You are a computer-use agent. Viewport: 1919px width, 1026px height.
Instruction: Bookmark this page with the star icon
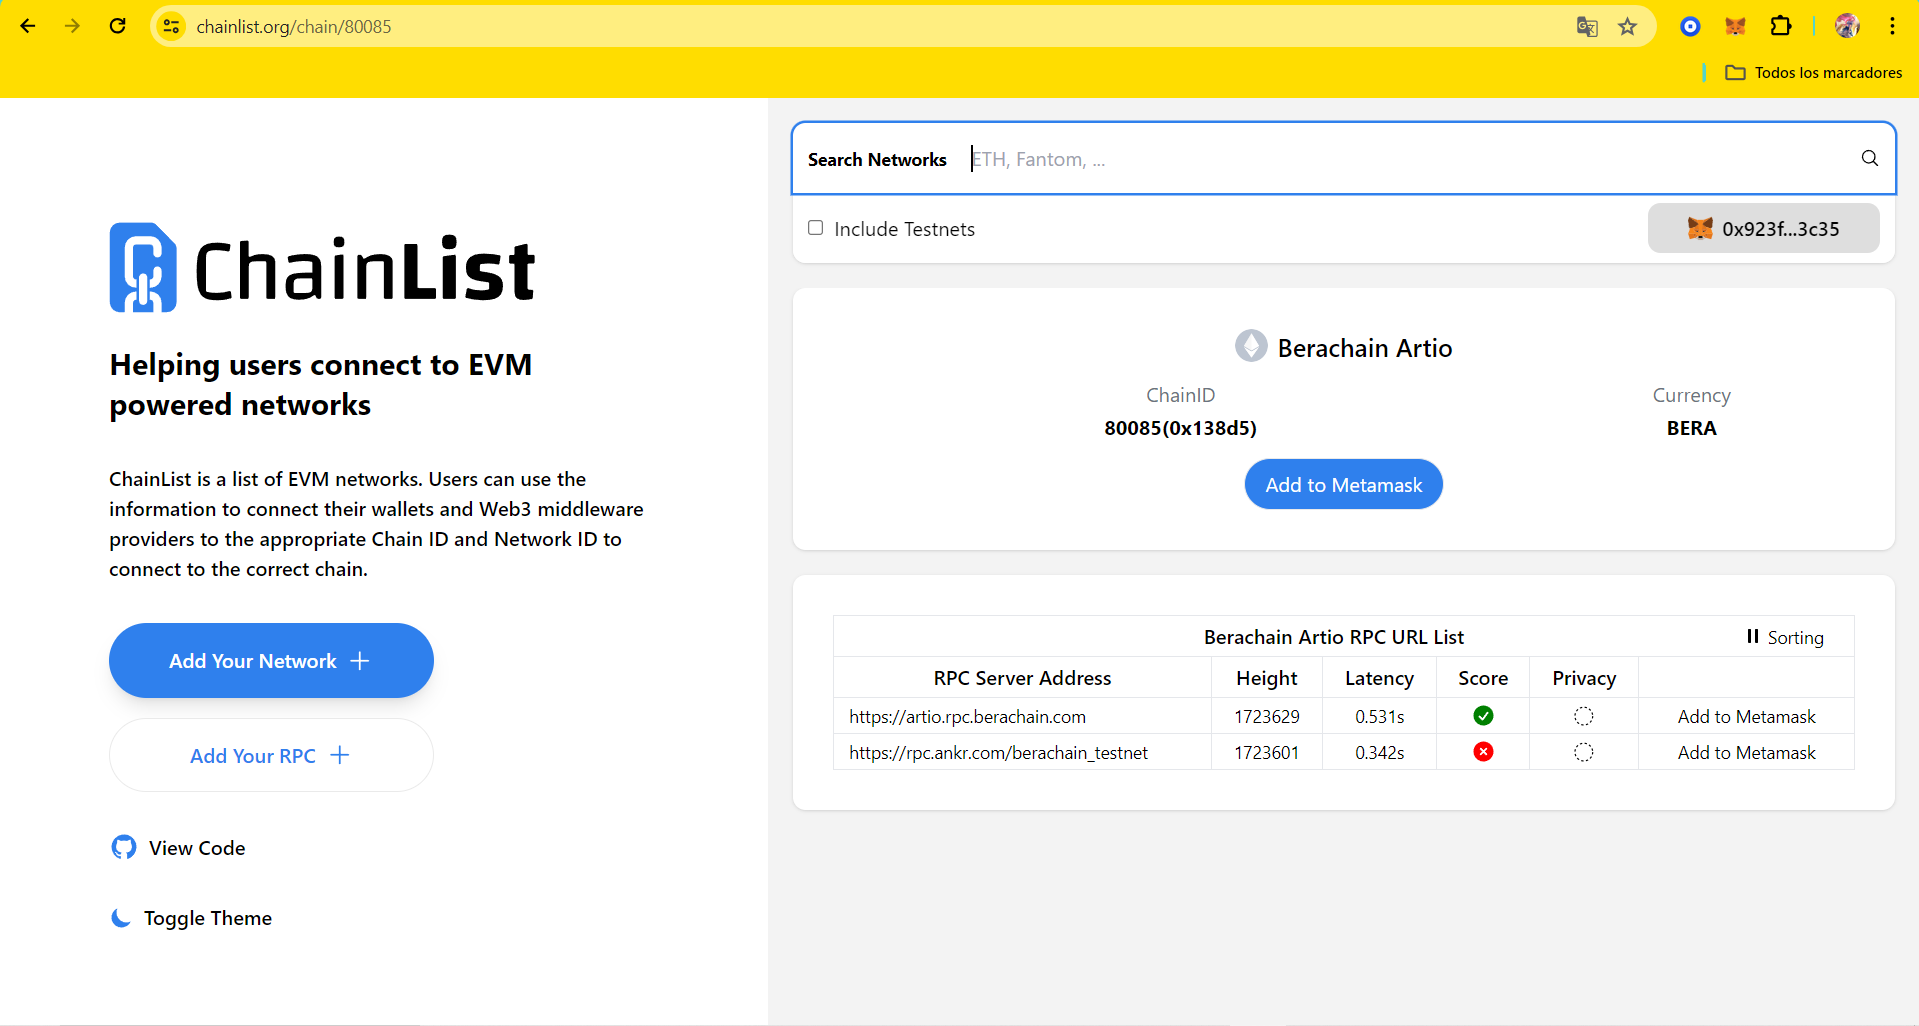[1628, 27]
